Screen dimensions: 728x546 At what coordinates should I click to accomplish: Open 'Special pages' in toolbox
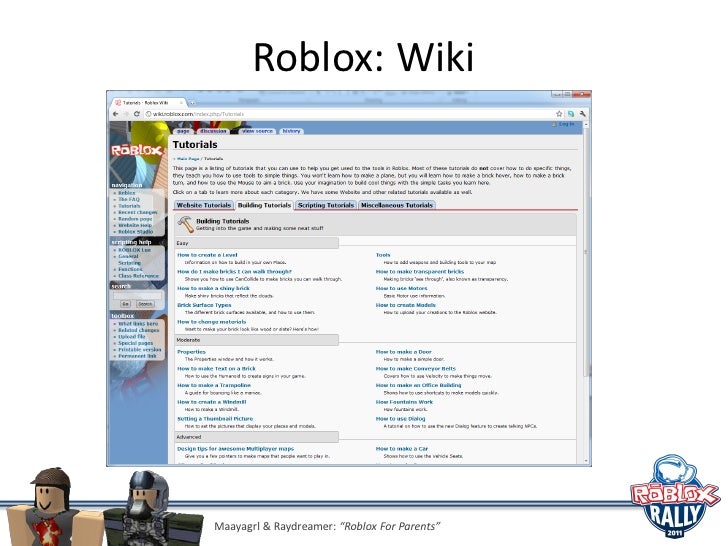[x=136, y=343]
